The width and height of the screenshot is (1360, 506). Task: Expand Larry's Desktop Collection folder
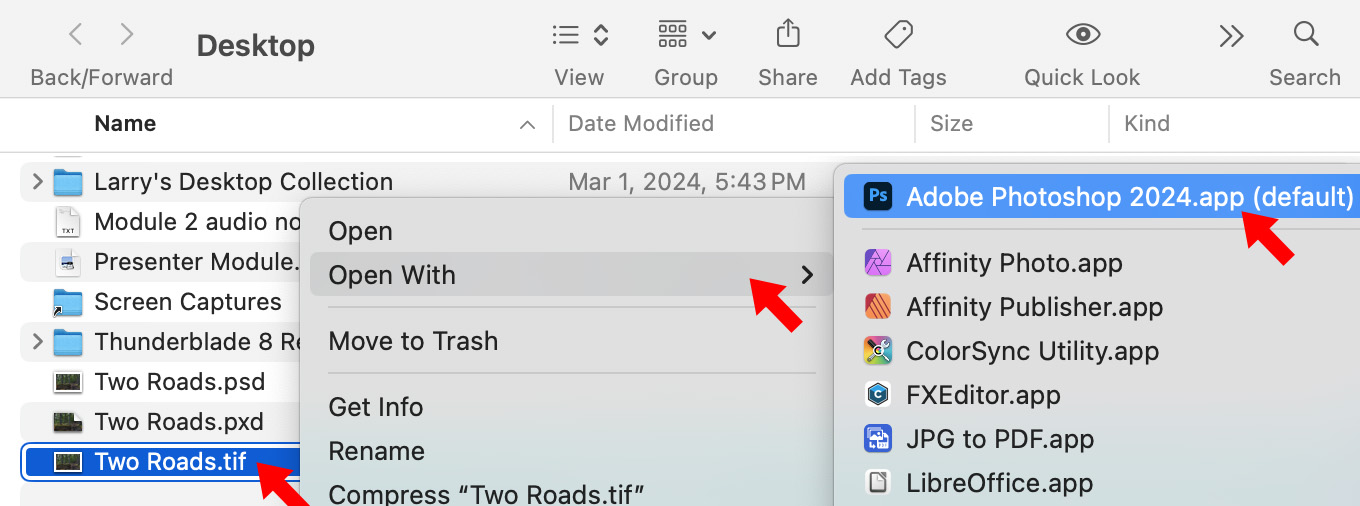tap(37, 182)
